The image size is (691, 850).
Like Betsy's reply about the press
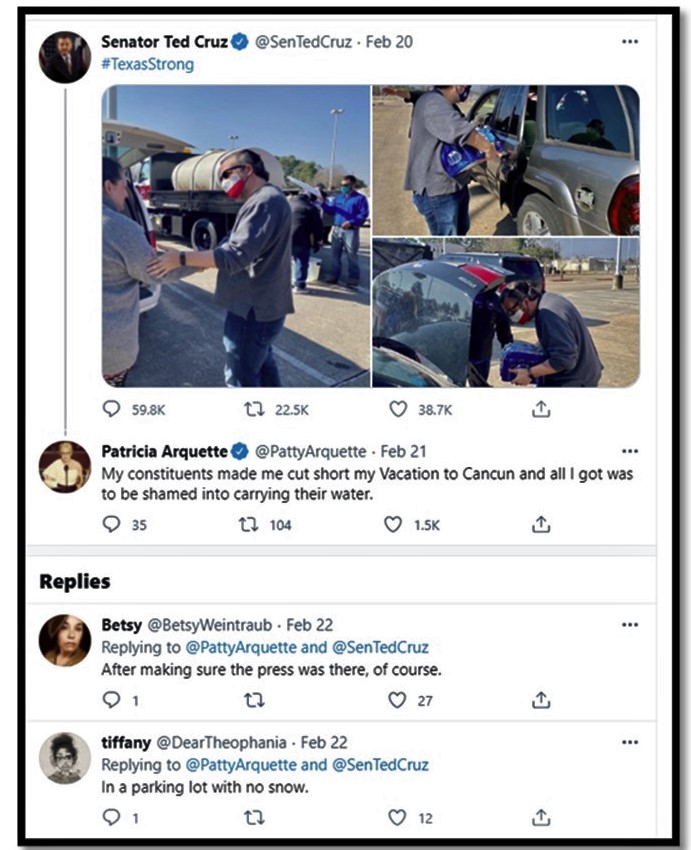tap(398, 700)
